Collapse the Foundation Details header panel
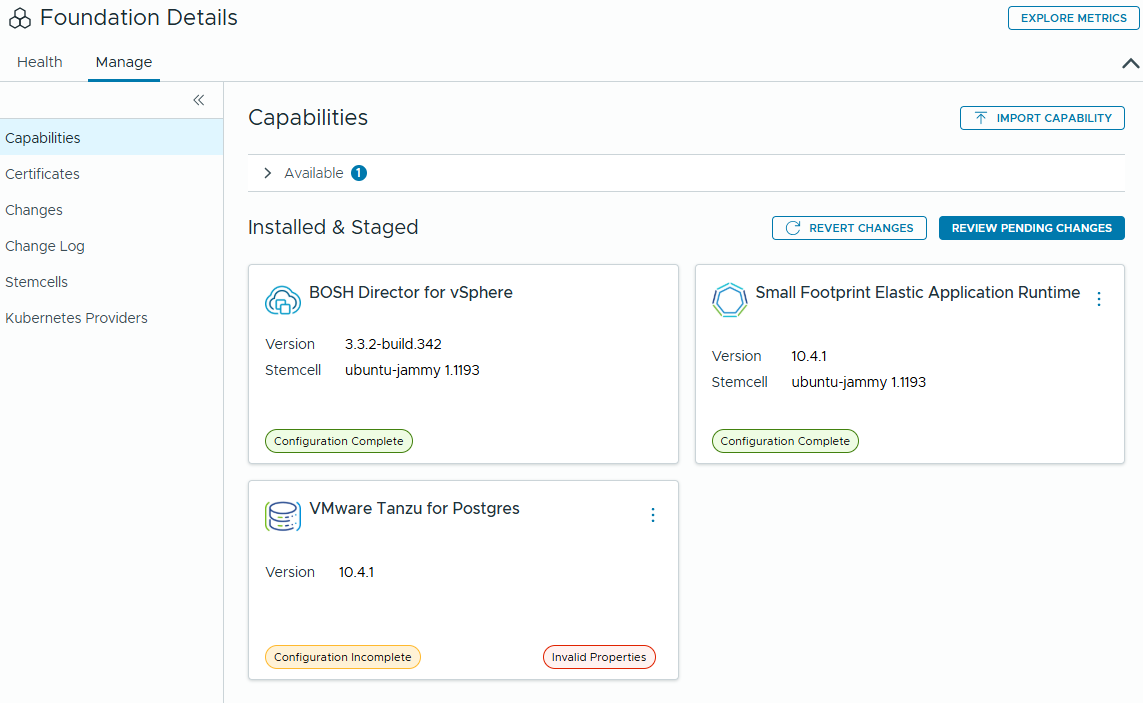1143x703 pixels. tap(1130, 63)
